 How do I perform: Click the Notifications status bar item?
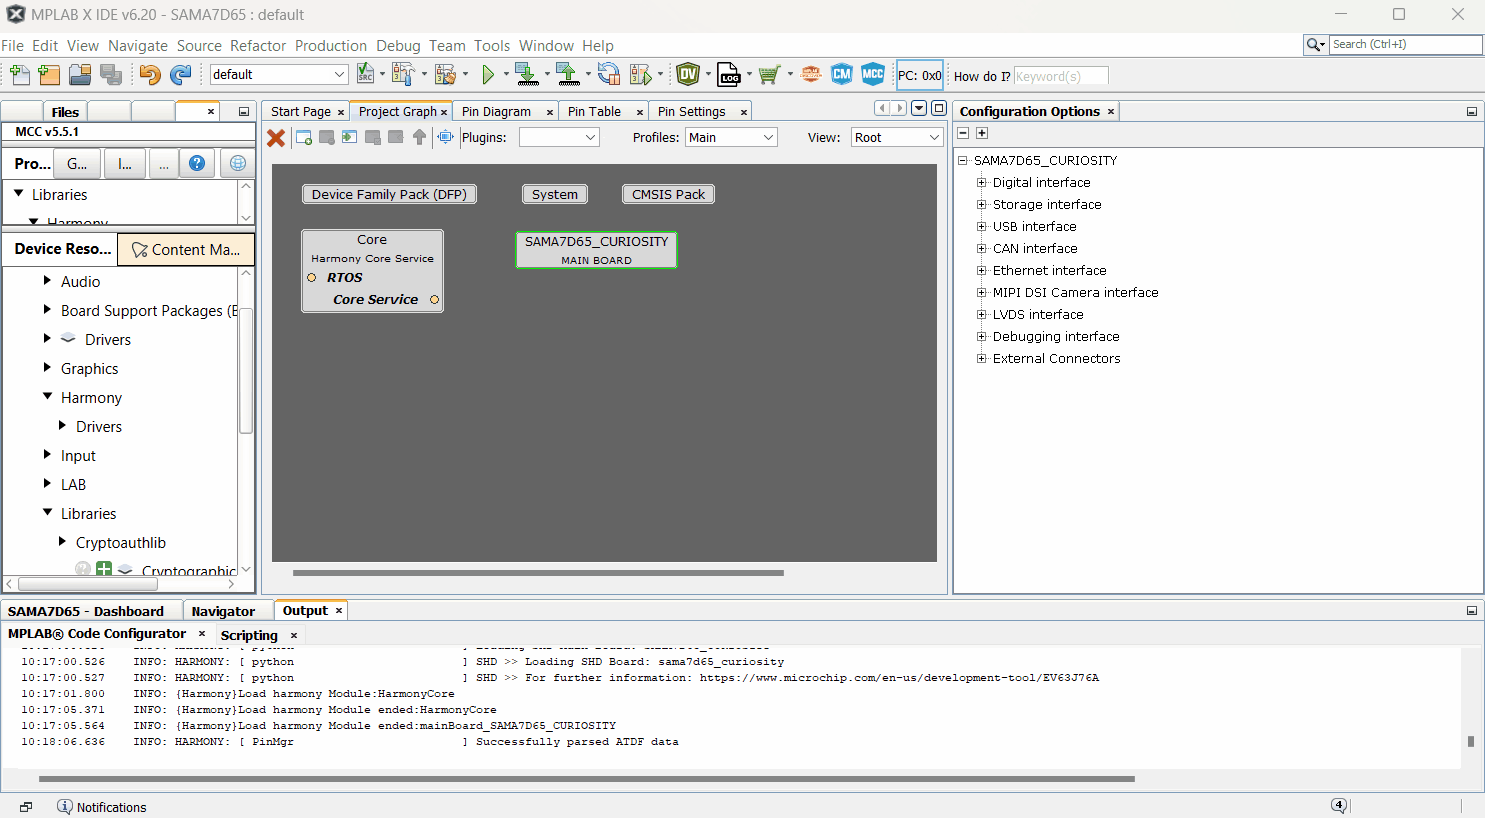[102, 807]
